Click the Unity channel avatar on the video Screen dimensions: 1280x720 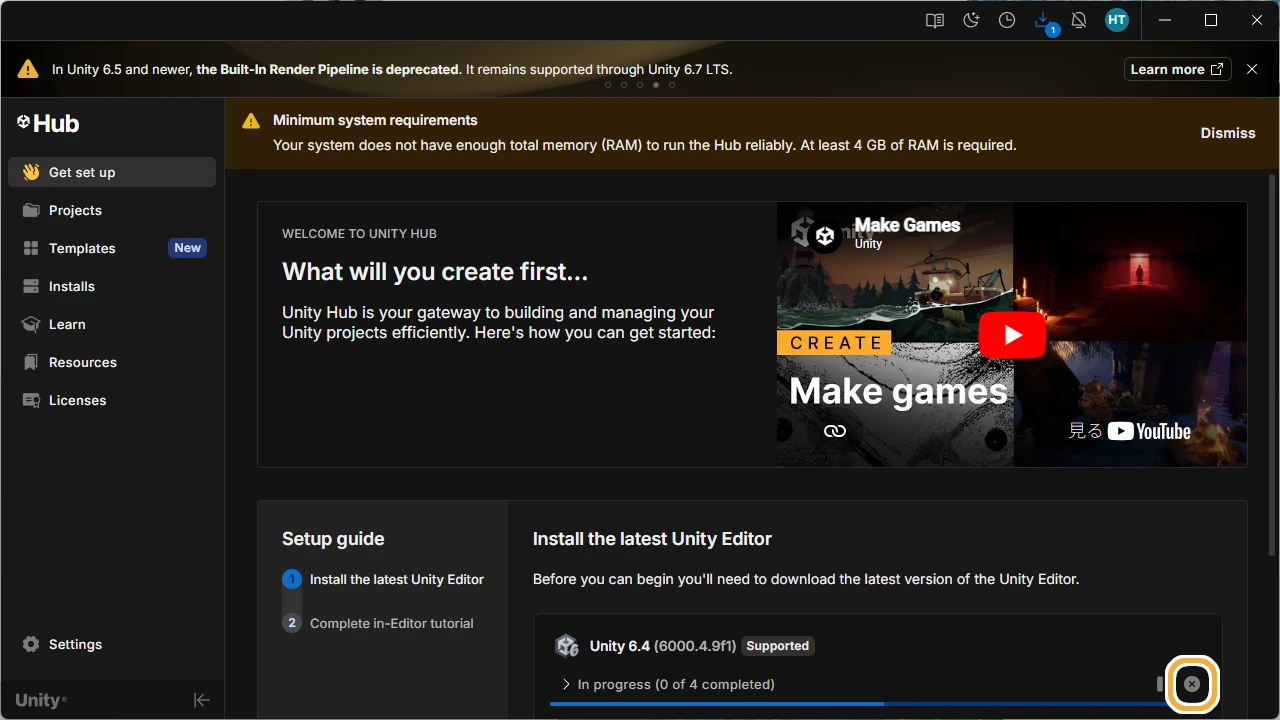pos(825,235)
